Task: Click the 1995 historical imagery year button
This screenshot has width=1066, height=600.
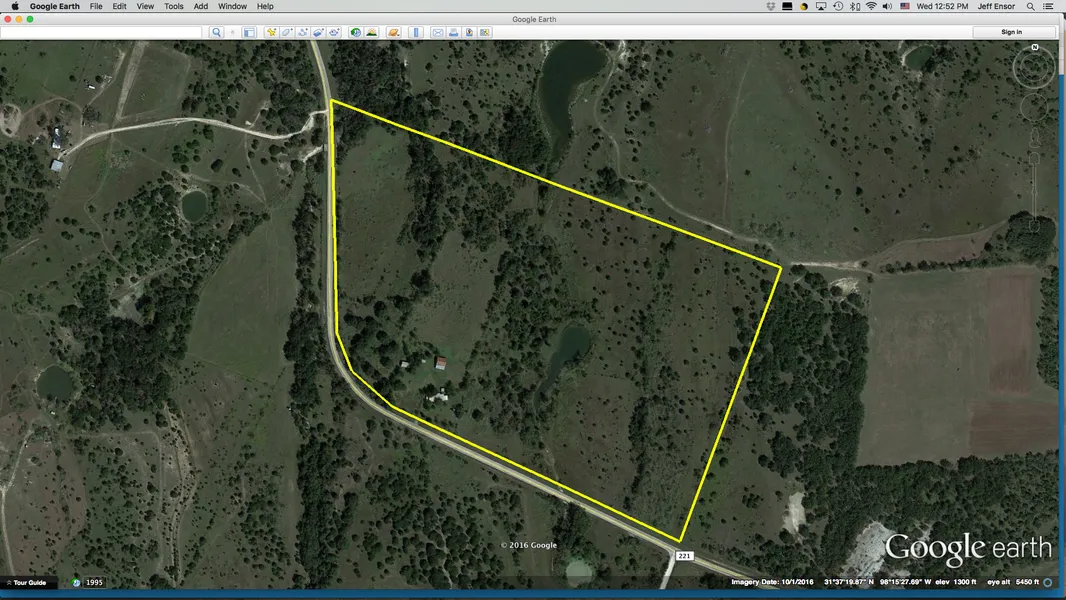Action: (94, 582)
